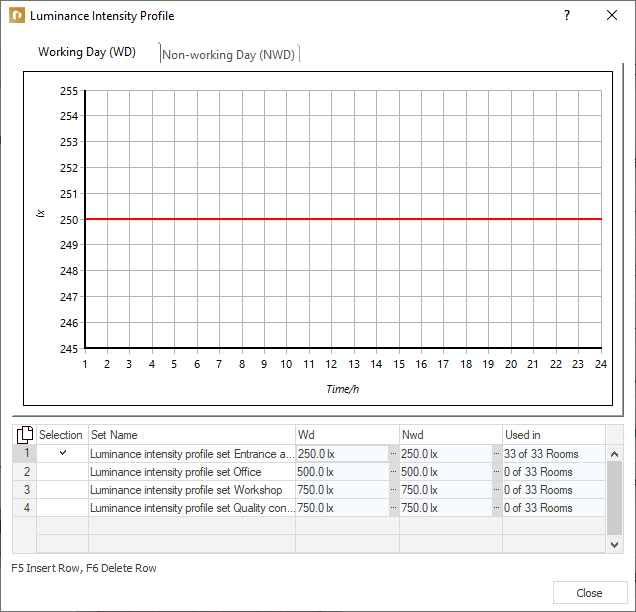Click Workshop row 750.0 lx Wd cell

(x=343, y=490)
